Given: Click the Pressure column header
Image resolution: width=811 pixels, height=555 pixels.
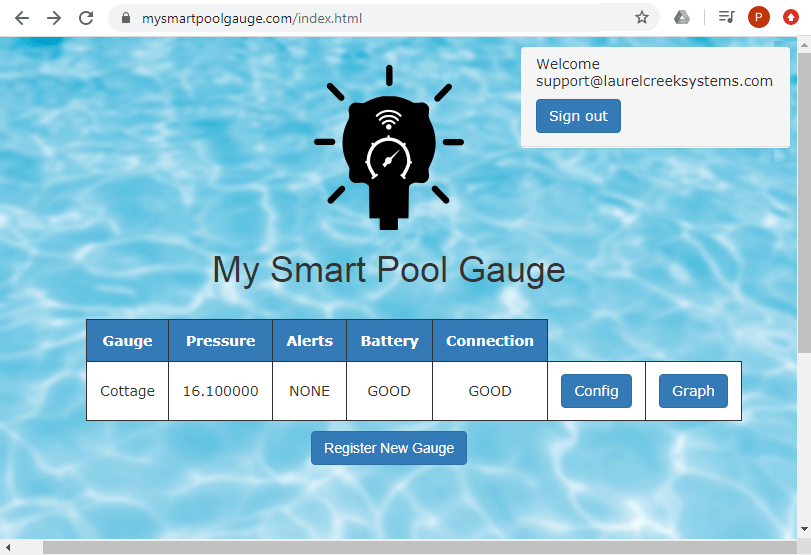Looking at the screenshot, I should pos(220,341).
